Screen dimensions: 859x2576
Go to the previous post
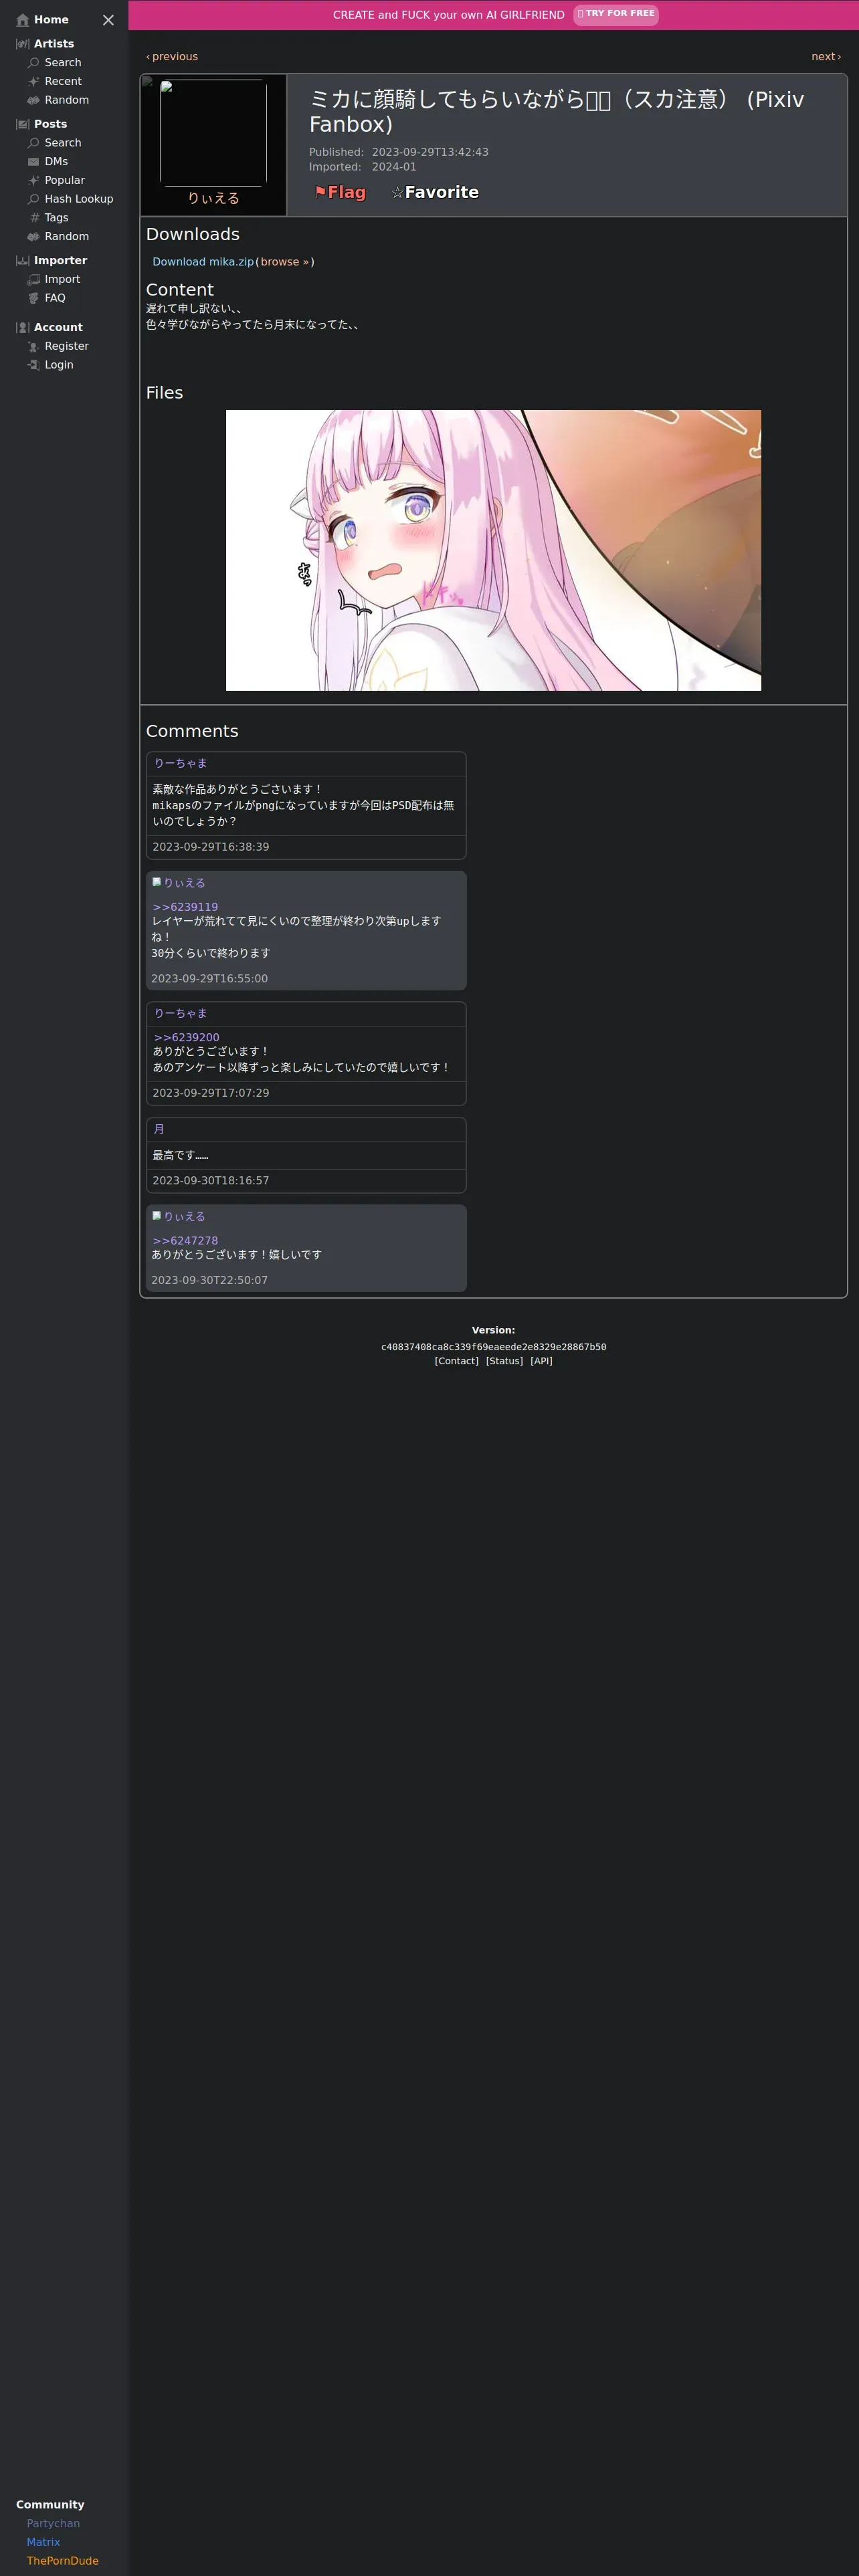tap(172, 57)
